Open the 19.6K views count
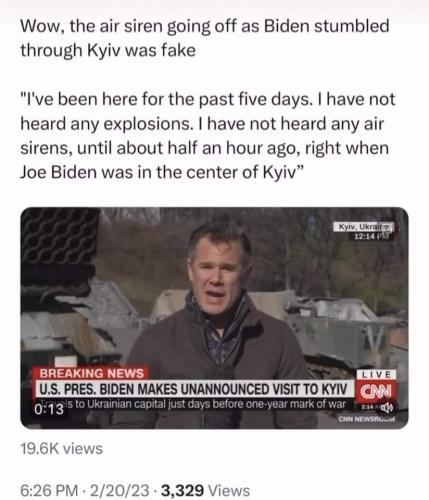This screenshot has width=429, height=500. point(61,449)
